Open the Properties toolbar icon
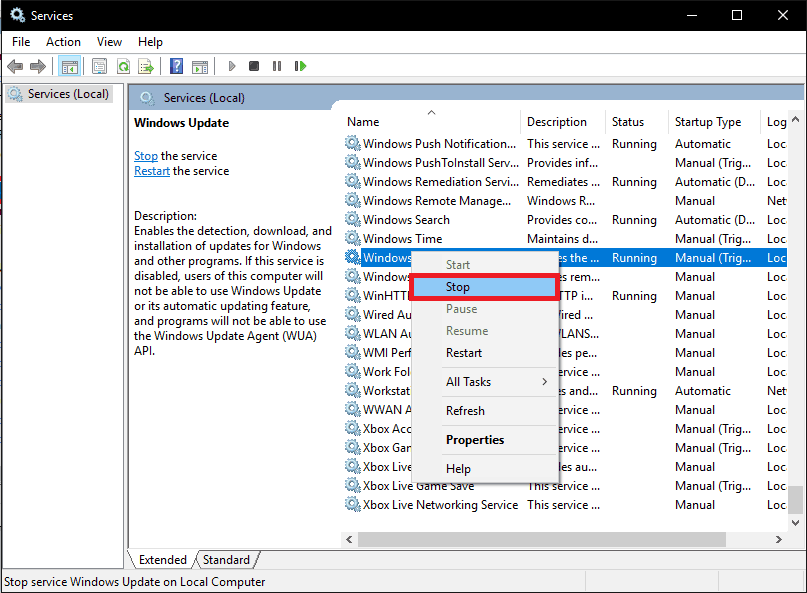The width and height of the screenshot is (807, 593). [99, 66]
